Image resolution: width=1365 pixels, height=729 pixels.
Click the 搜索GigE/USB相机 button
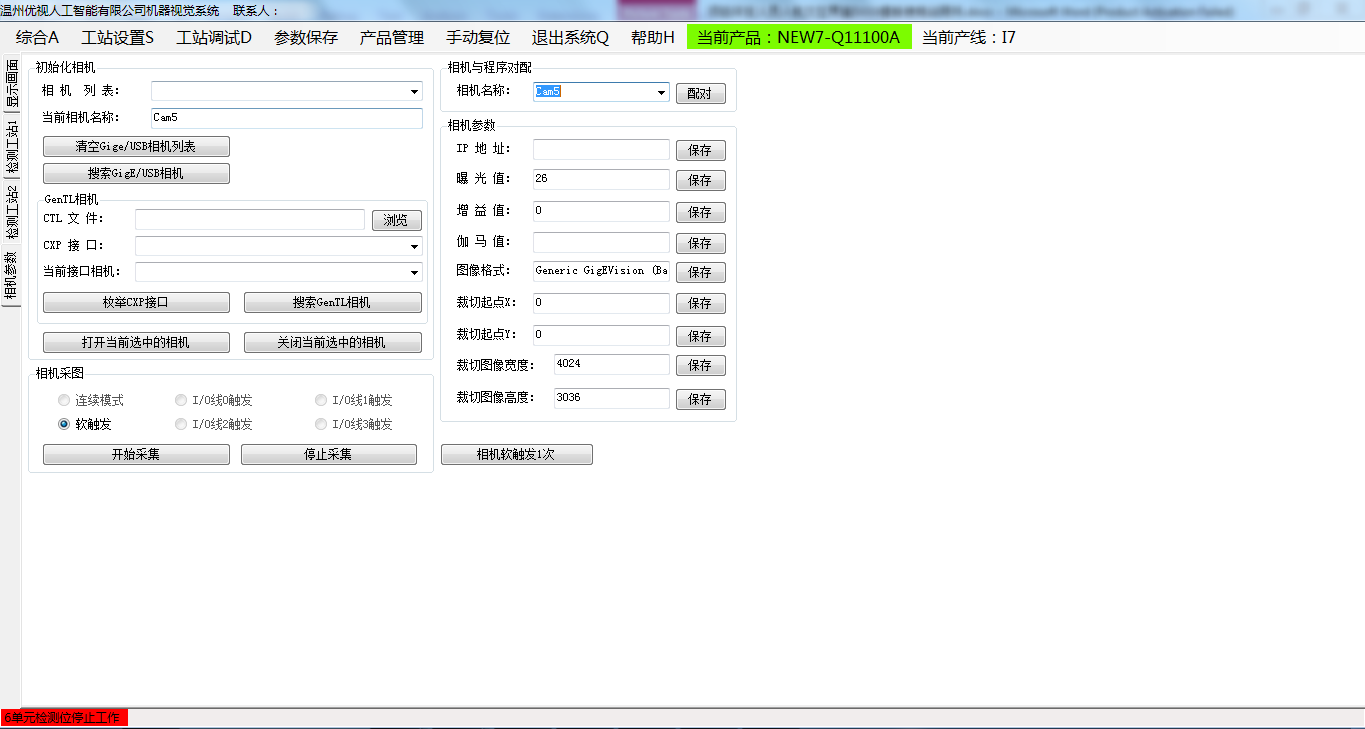pyautogui.click(x=136, y=173)
